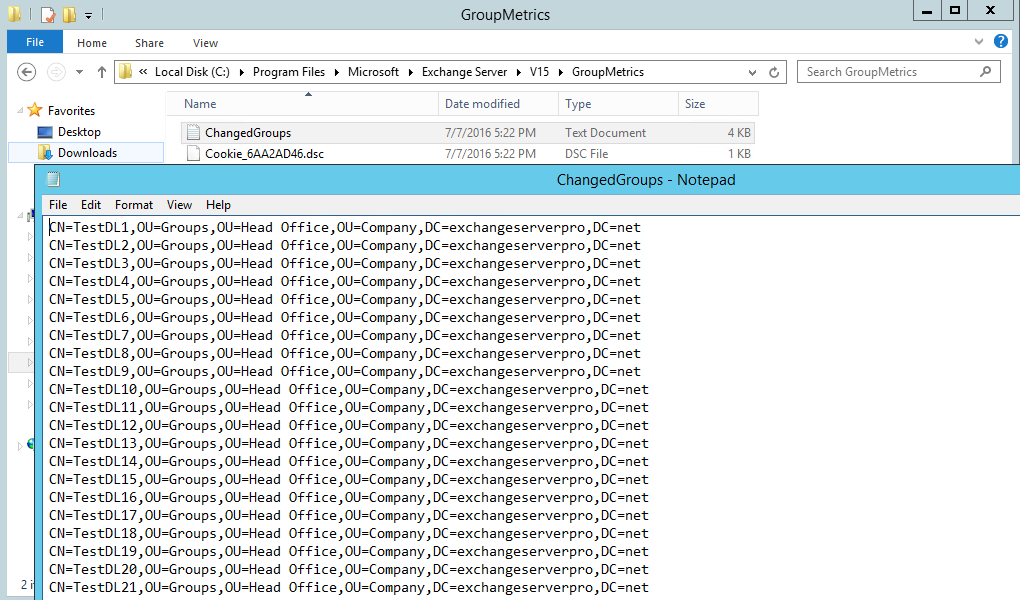Create a new folder using the toolbar icon

(x=68, y=14)
